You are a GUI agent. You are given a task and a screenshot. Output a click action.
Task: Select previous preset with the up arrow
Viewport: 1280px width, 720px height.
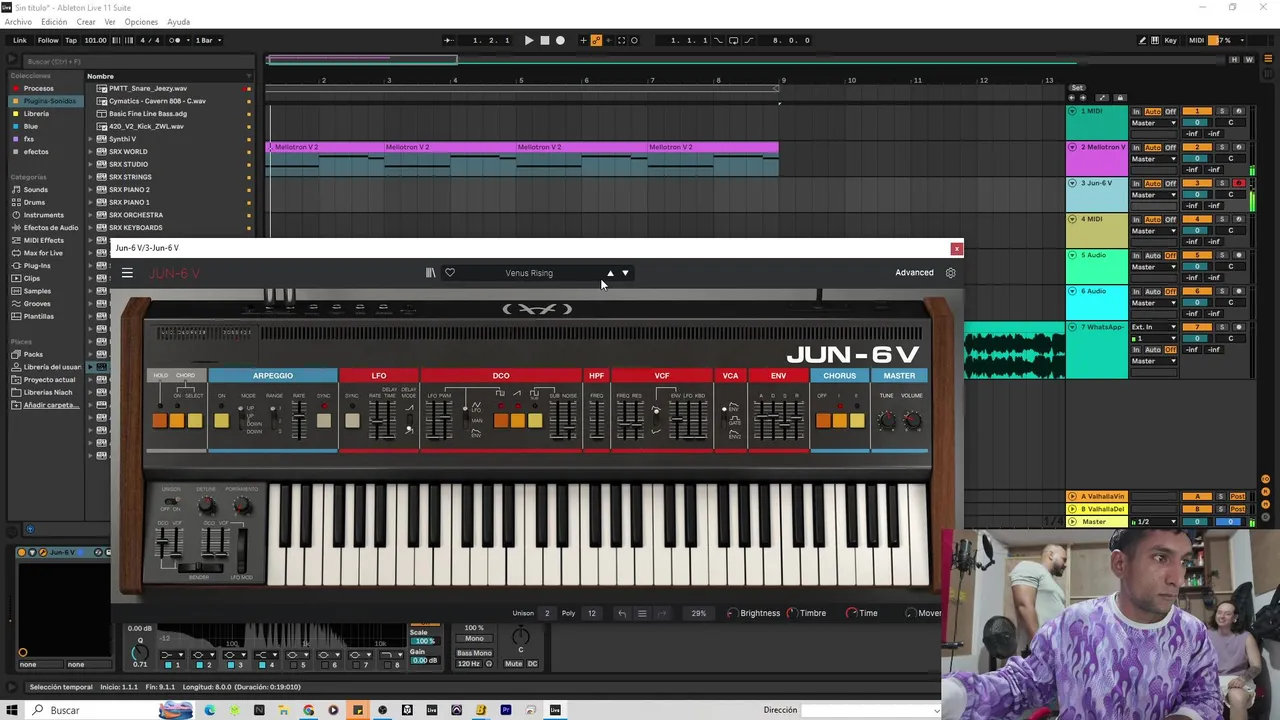(610, 273)
